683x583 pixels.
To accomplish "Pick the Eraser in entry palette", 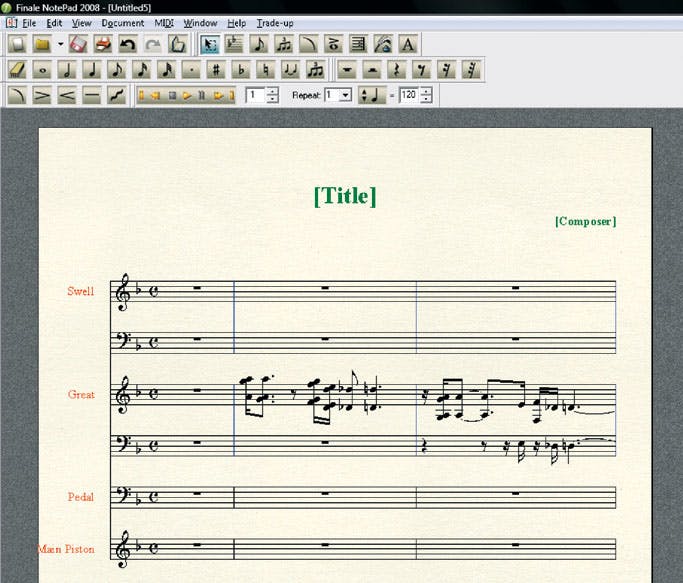I will (x=17, y=70).
